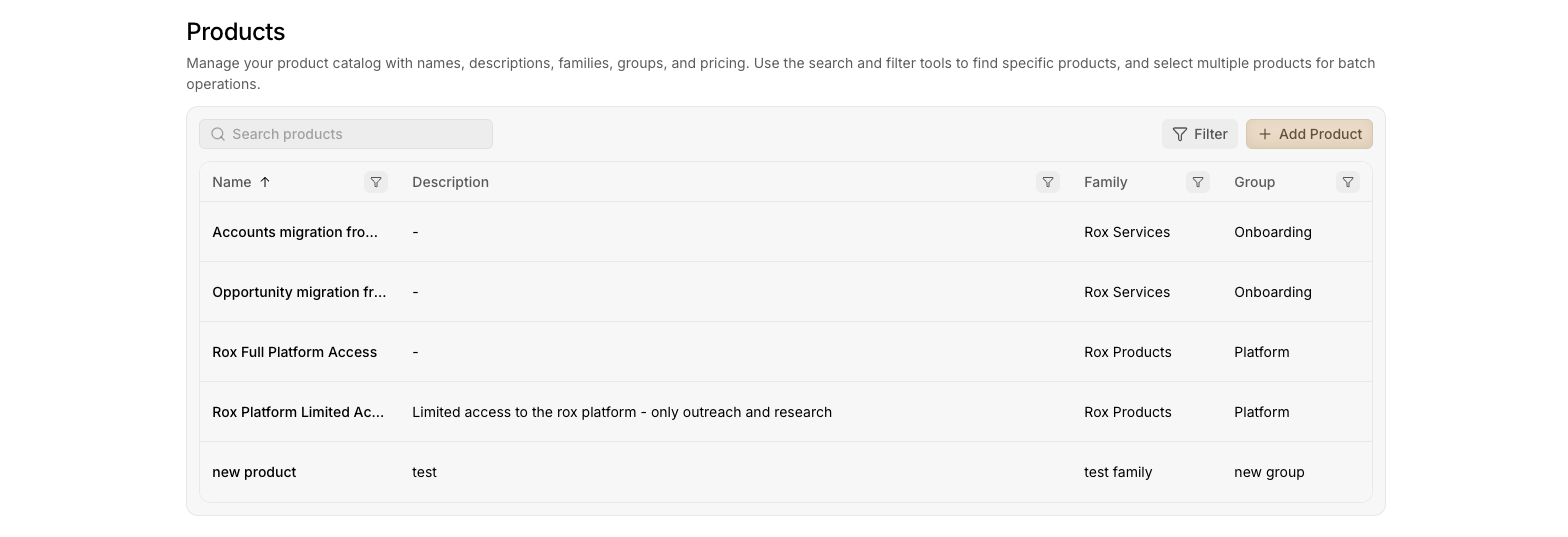Click the search magnifier icon
This screenshot has width=1568, height=537.
218,134
